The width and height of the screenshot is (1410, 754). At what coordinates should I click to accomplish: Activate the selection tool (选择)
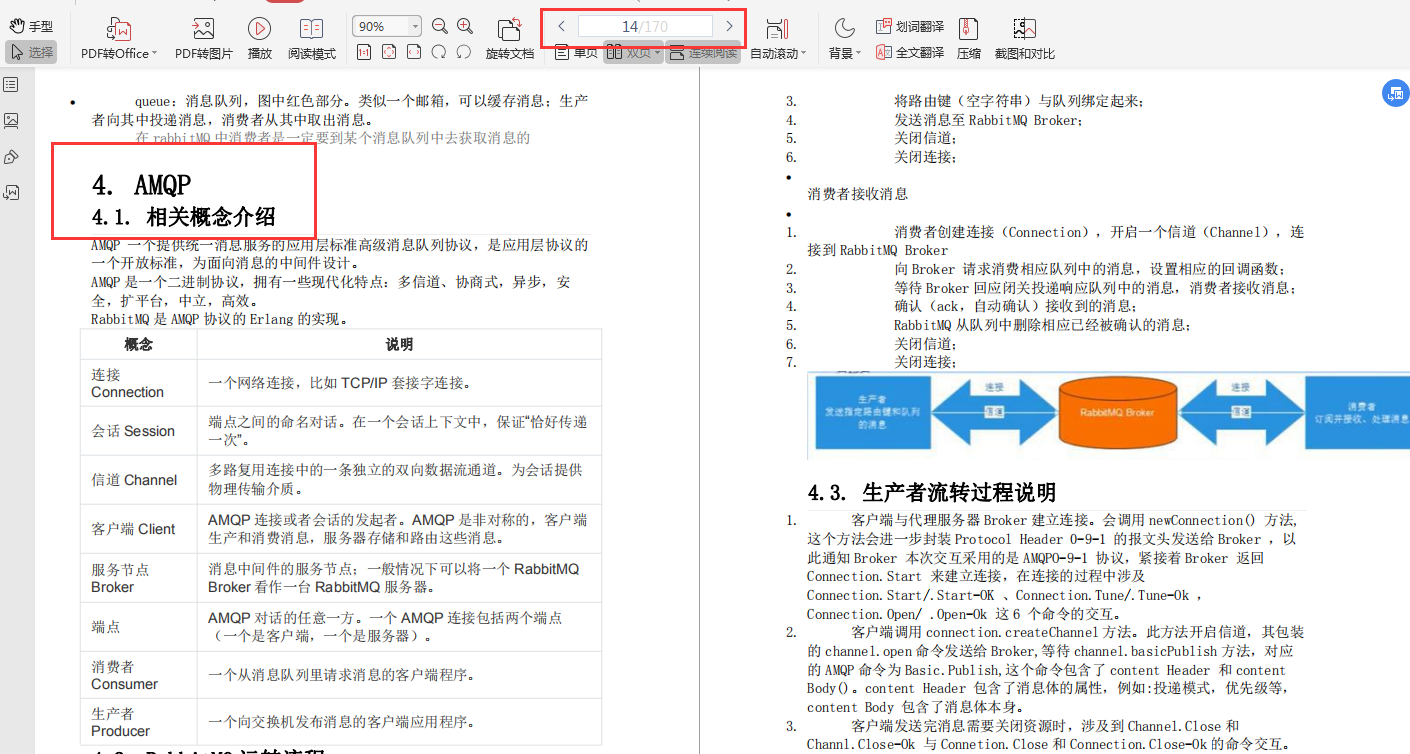[31, 52]
